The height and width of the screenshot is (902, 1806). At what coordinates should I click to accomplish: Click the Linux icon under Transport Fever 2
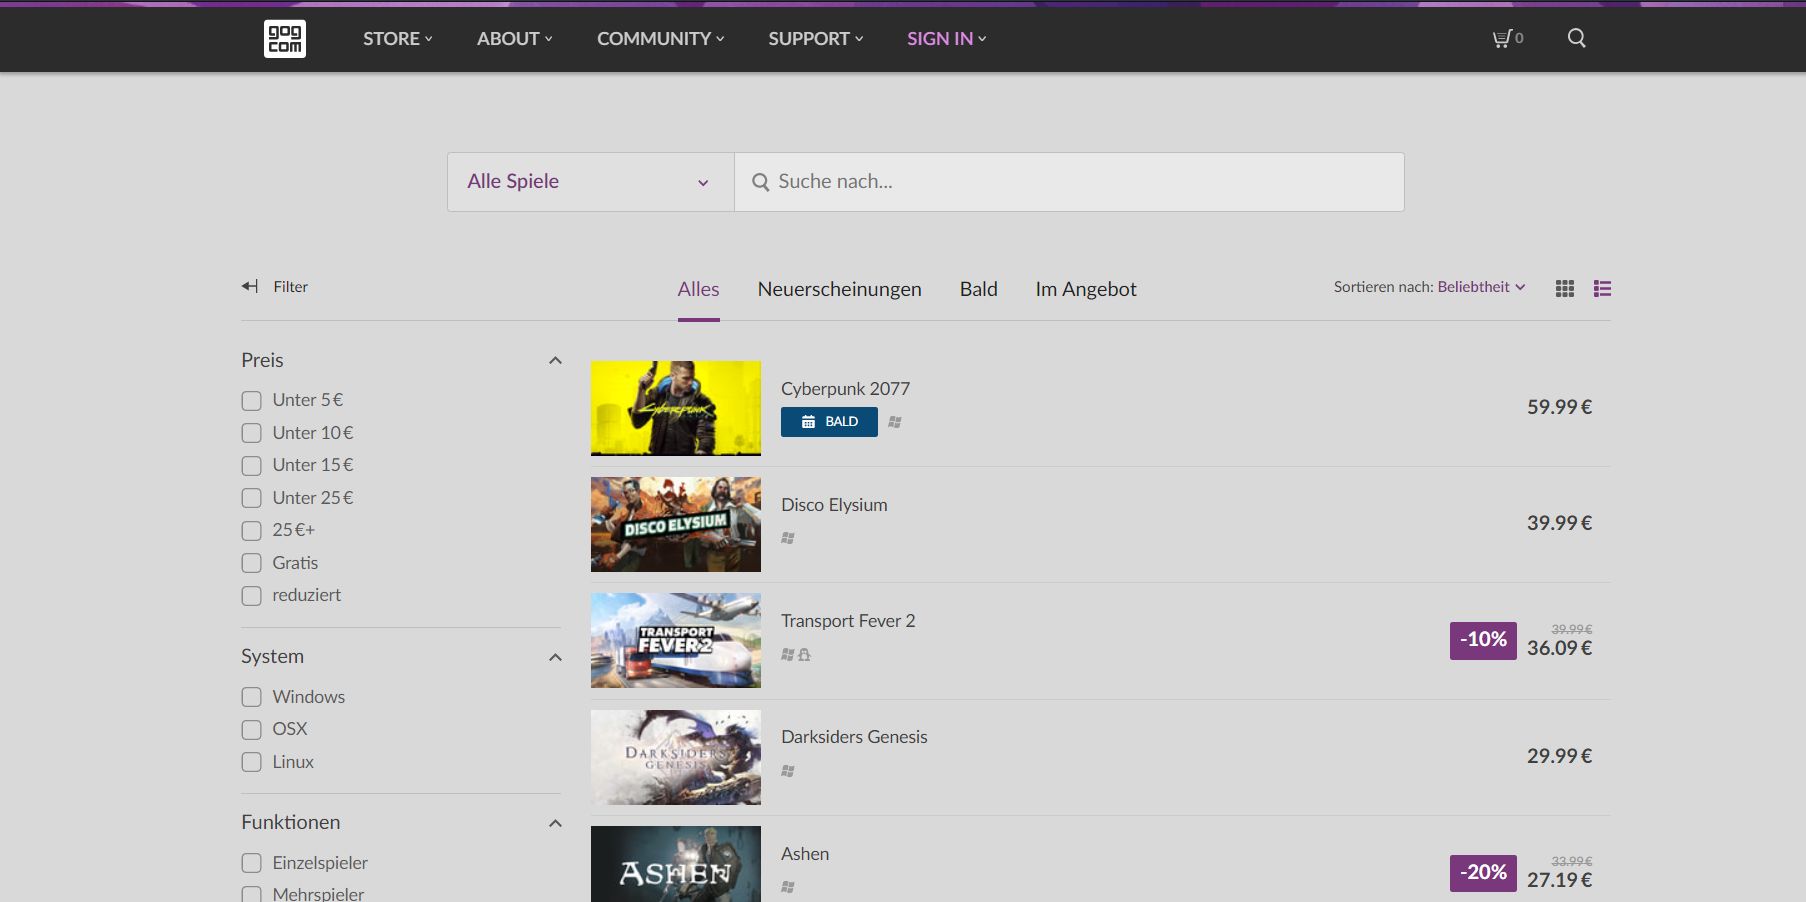click(804, 655)
